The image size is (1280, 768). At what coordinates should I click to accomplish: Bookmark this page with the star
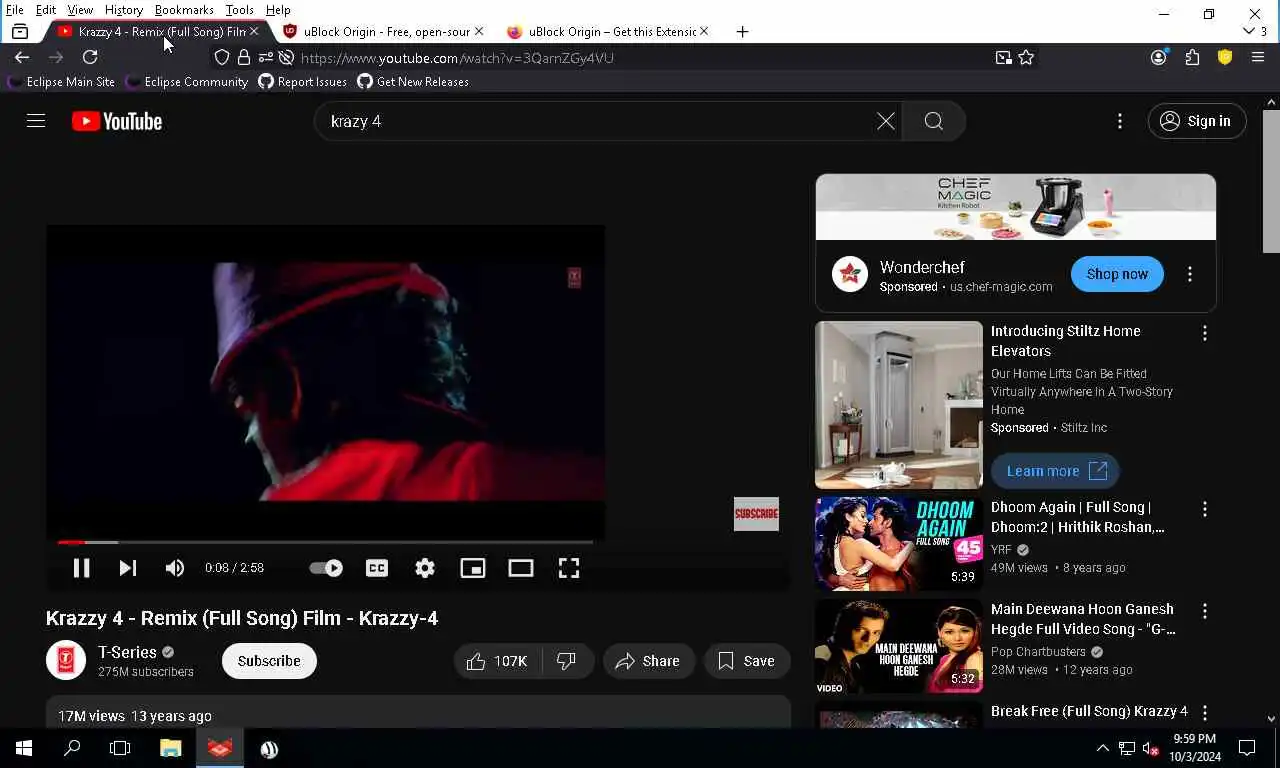1026,58
